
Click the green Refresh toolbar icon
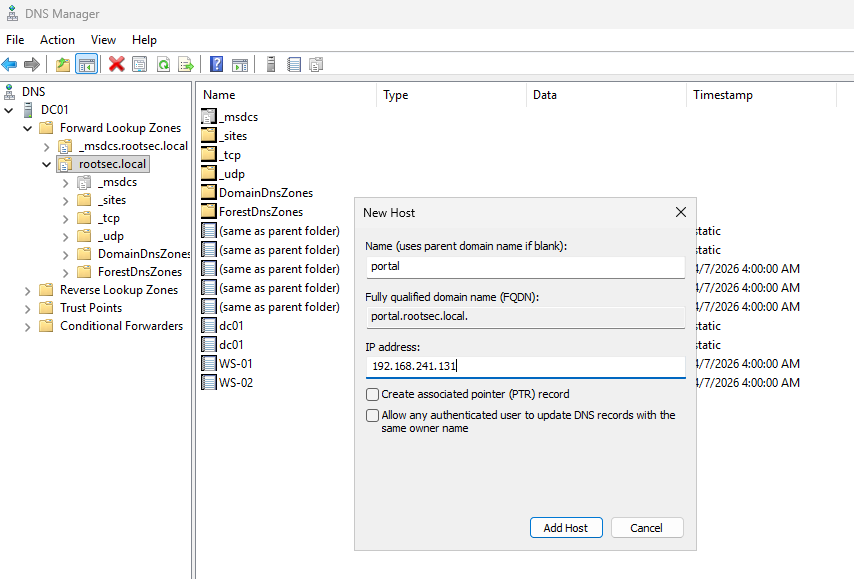pos(163,64)
